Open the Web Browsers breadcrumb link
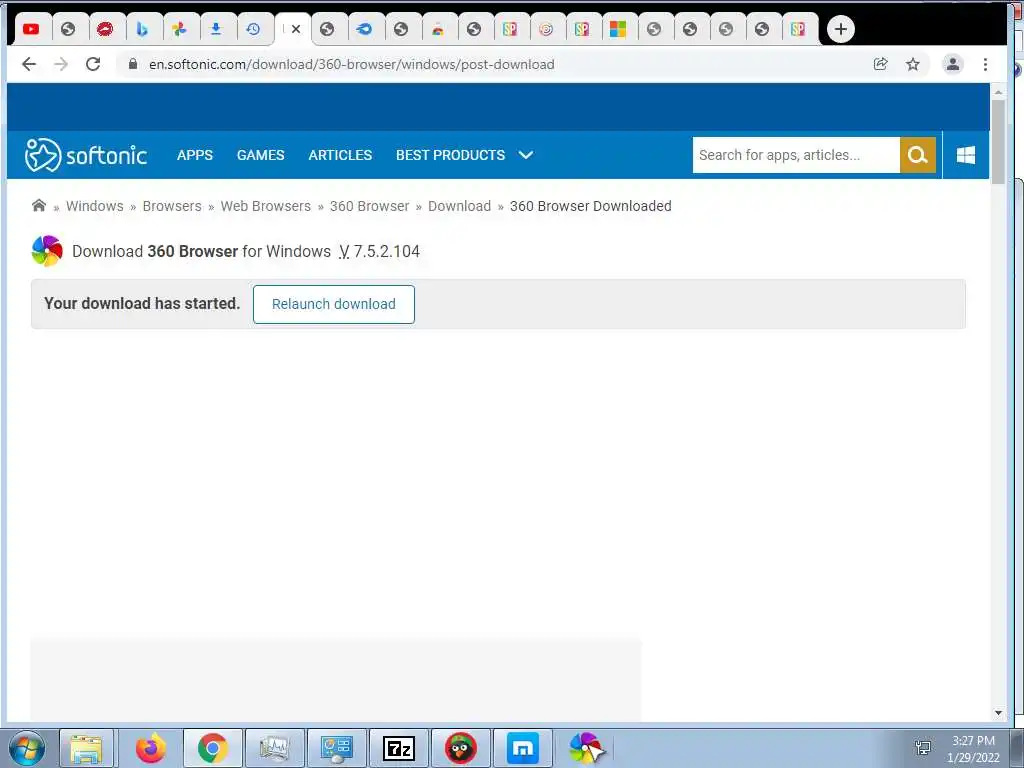 tap(266, 206)
